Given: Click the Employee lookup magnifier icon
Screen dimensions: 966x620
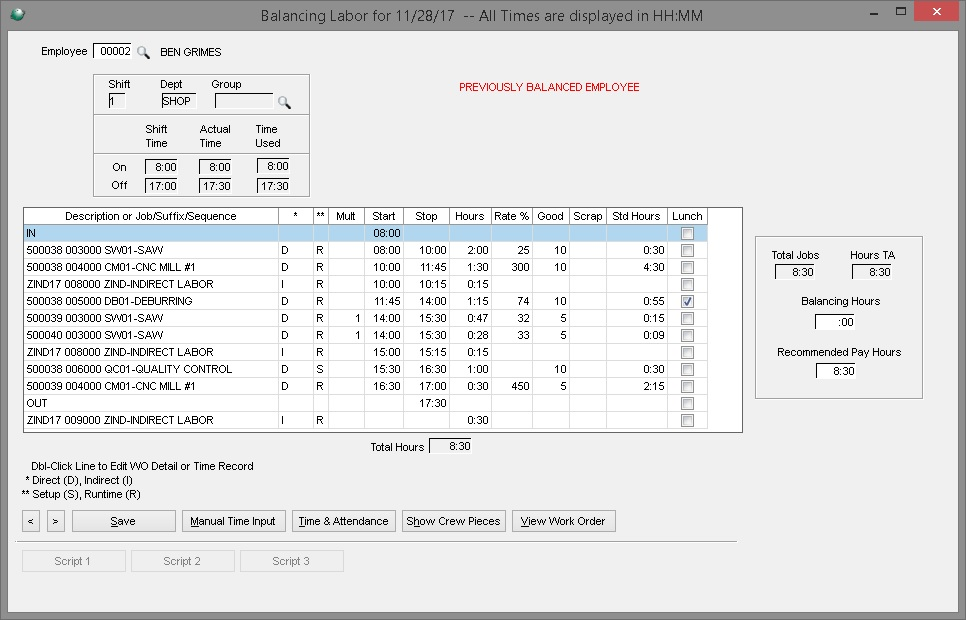Looking at the screenshot, I should pyautogui.click(x=143, y=52).
